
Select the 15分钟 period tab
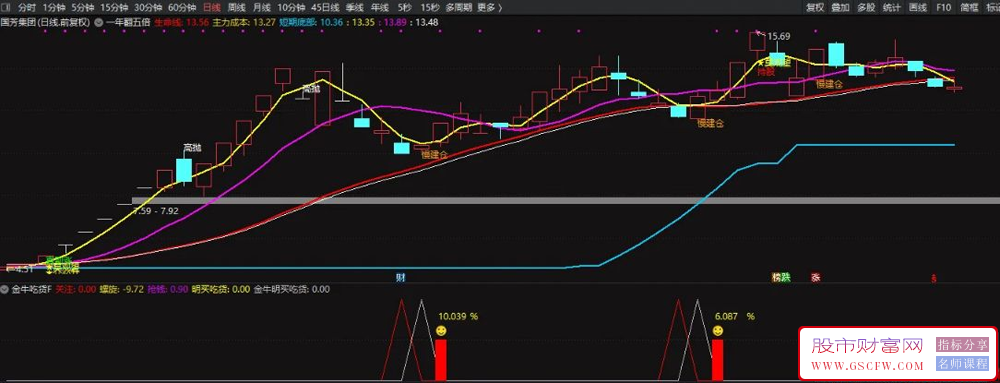[x=114, y=8]
